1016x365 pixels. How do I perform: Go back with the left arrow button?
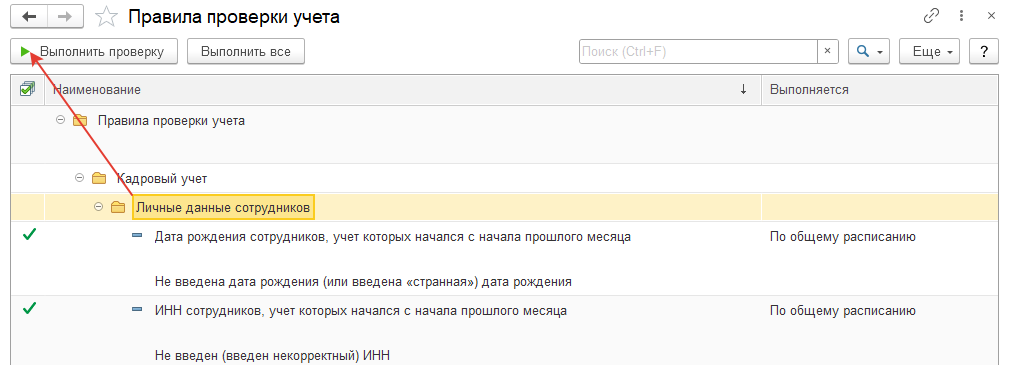pyautogui.click(x=30, y=17)
